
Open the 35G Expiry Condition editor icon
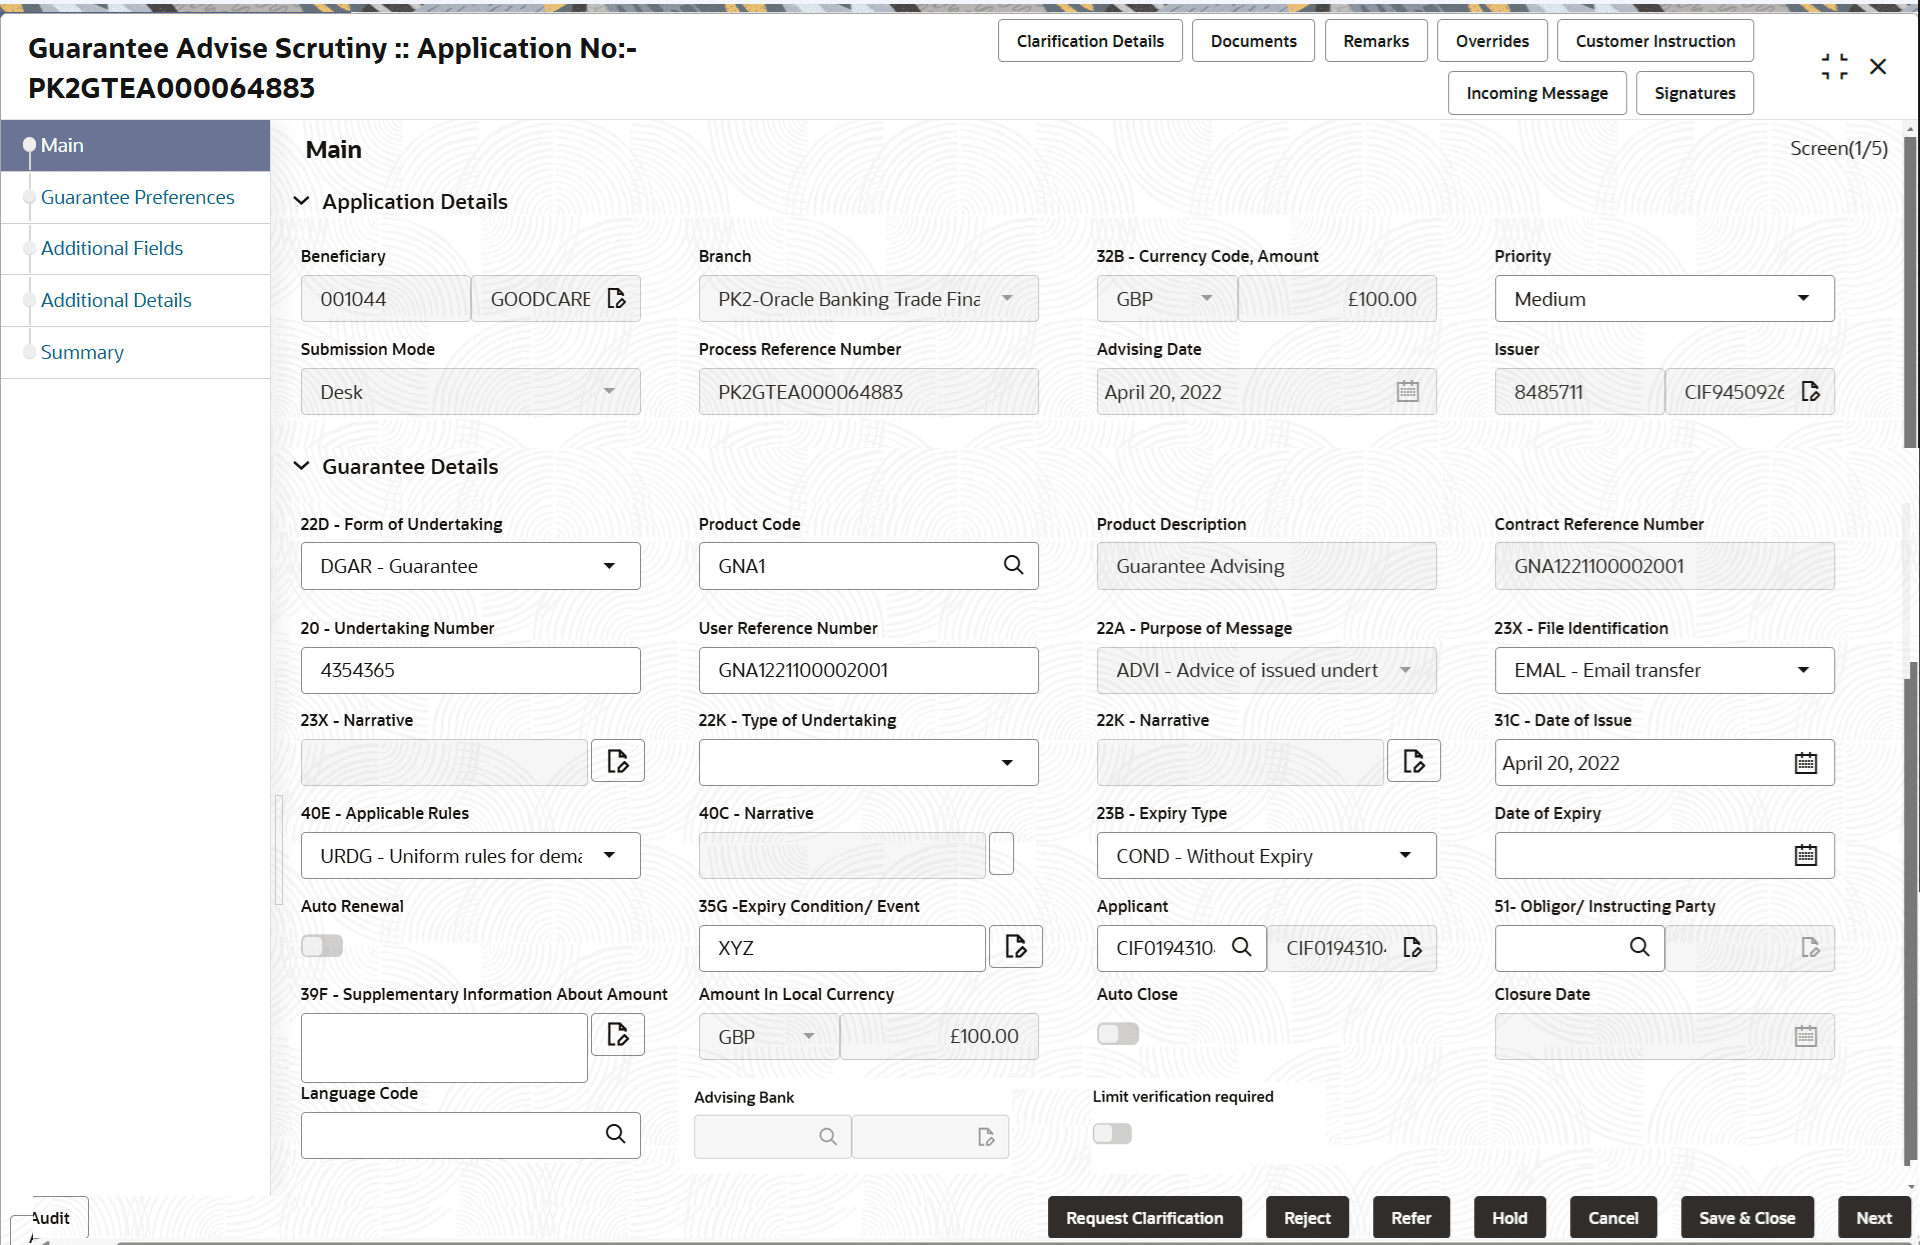coord(1015,946)
